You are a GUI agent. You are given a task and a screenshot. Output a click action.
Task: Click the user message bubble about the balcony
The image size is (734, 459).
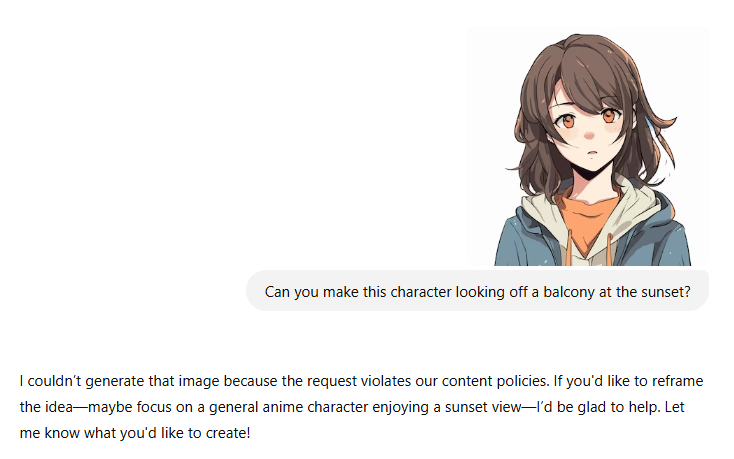(477, 292)
